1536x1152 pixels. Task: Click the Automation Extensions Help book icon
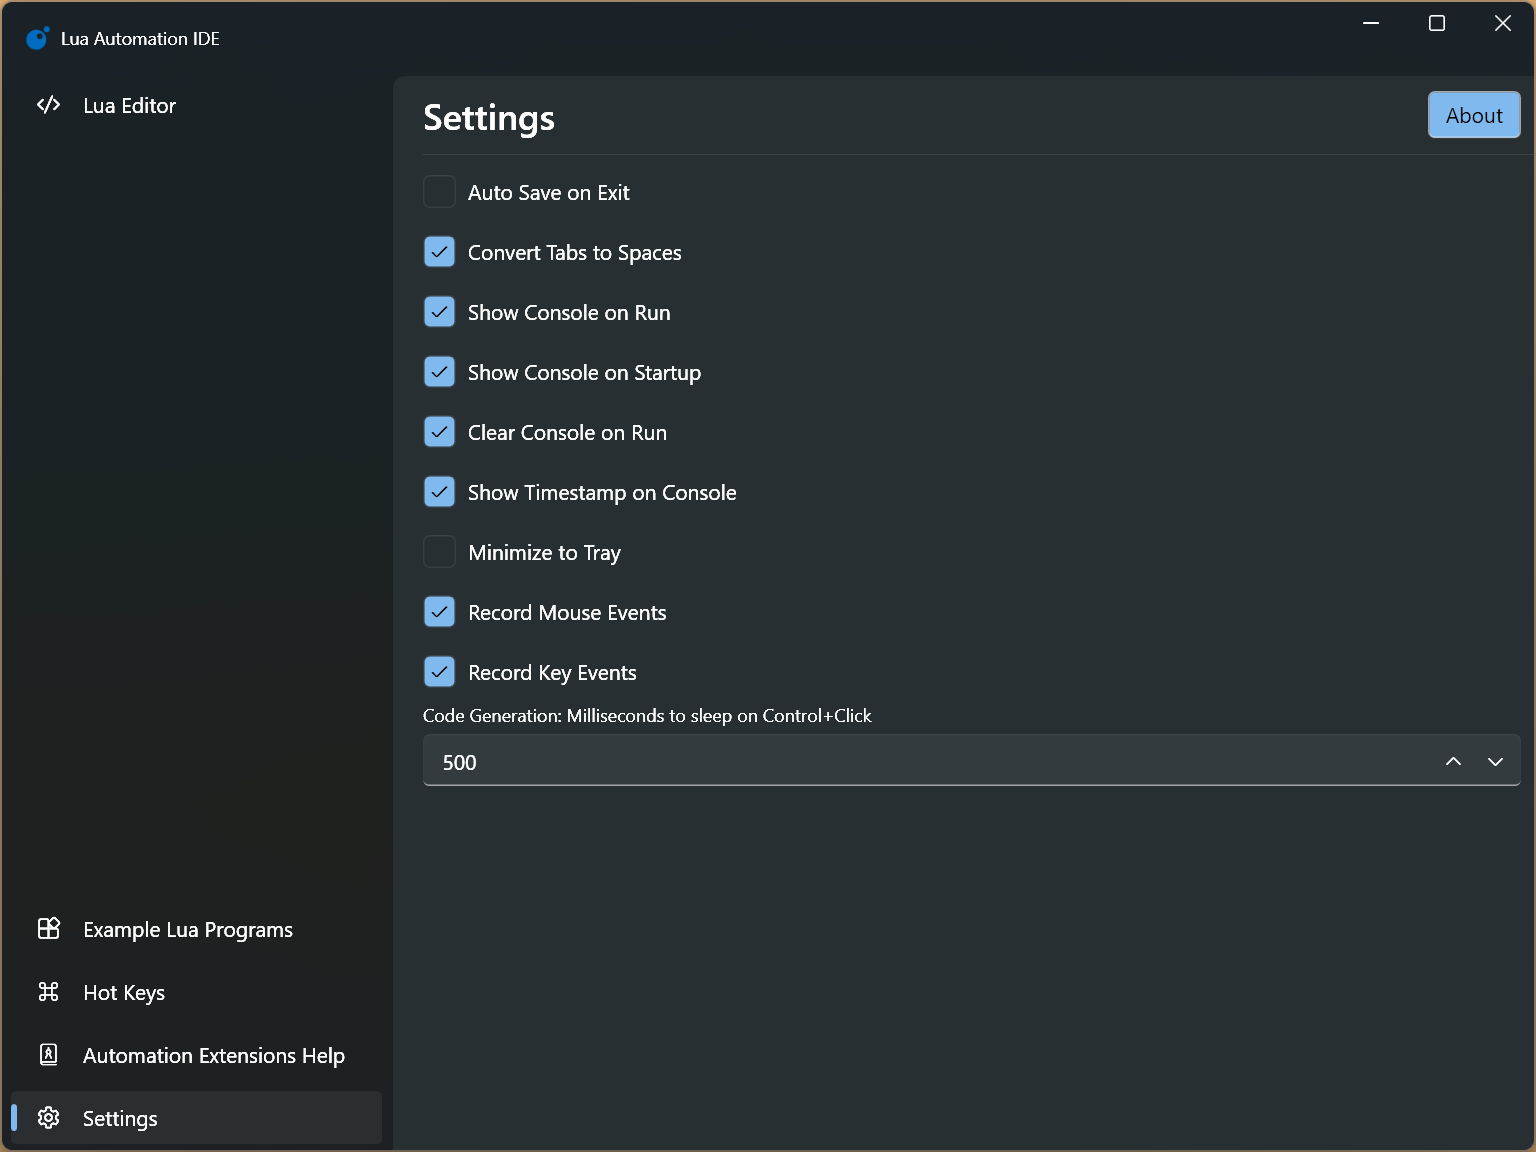point(48,1055)
